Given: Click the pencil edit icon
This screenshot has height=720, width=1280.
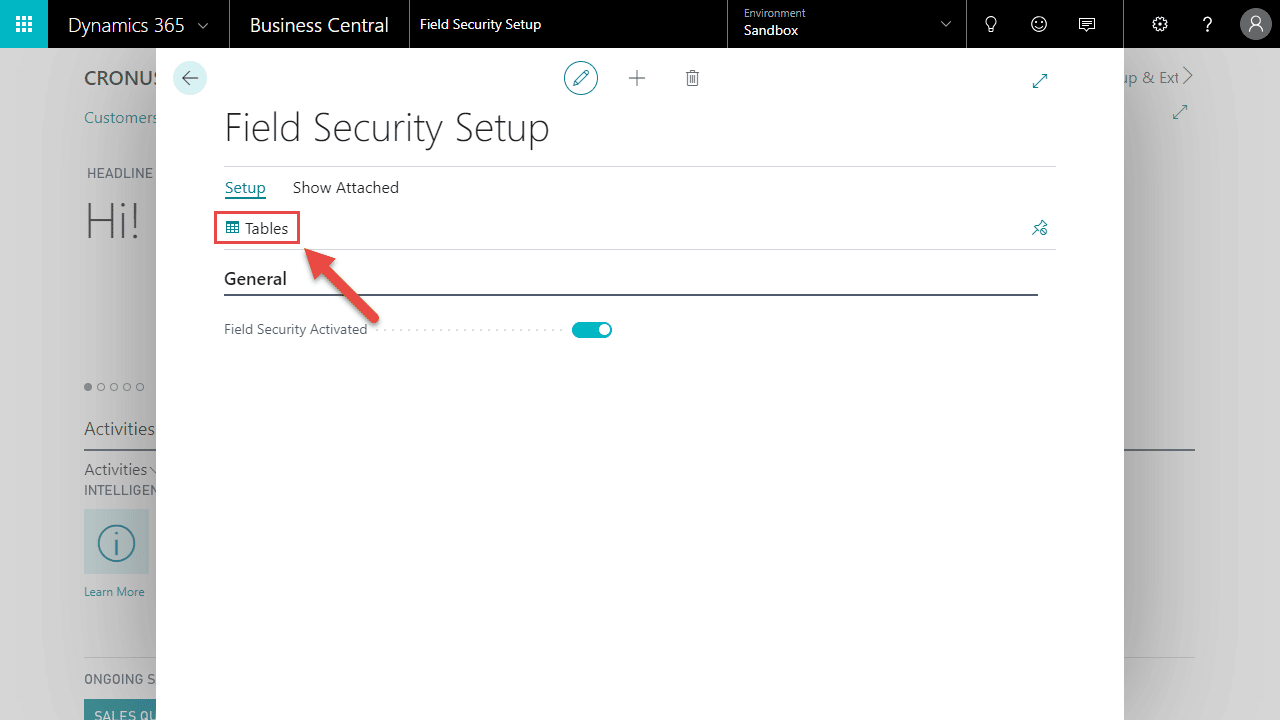Looking at the screenshot, I should click(x=581, y=78).
